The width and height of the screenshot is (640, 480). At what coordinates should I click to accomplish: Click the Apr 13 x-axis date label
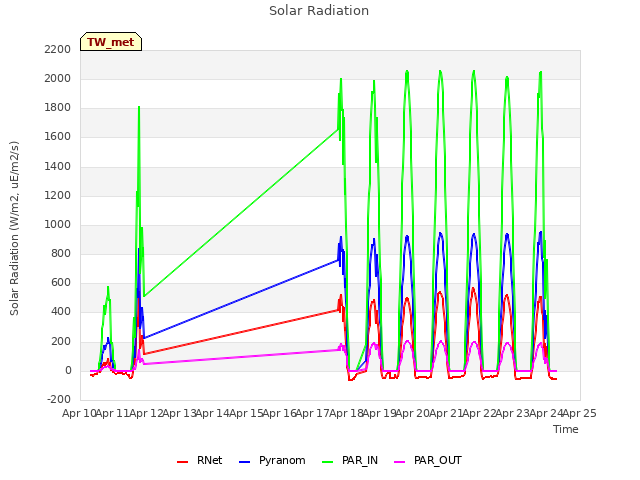coord(180,413)
